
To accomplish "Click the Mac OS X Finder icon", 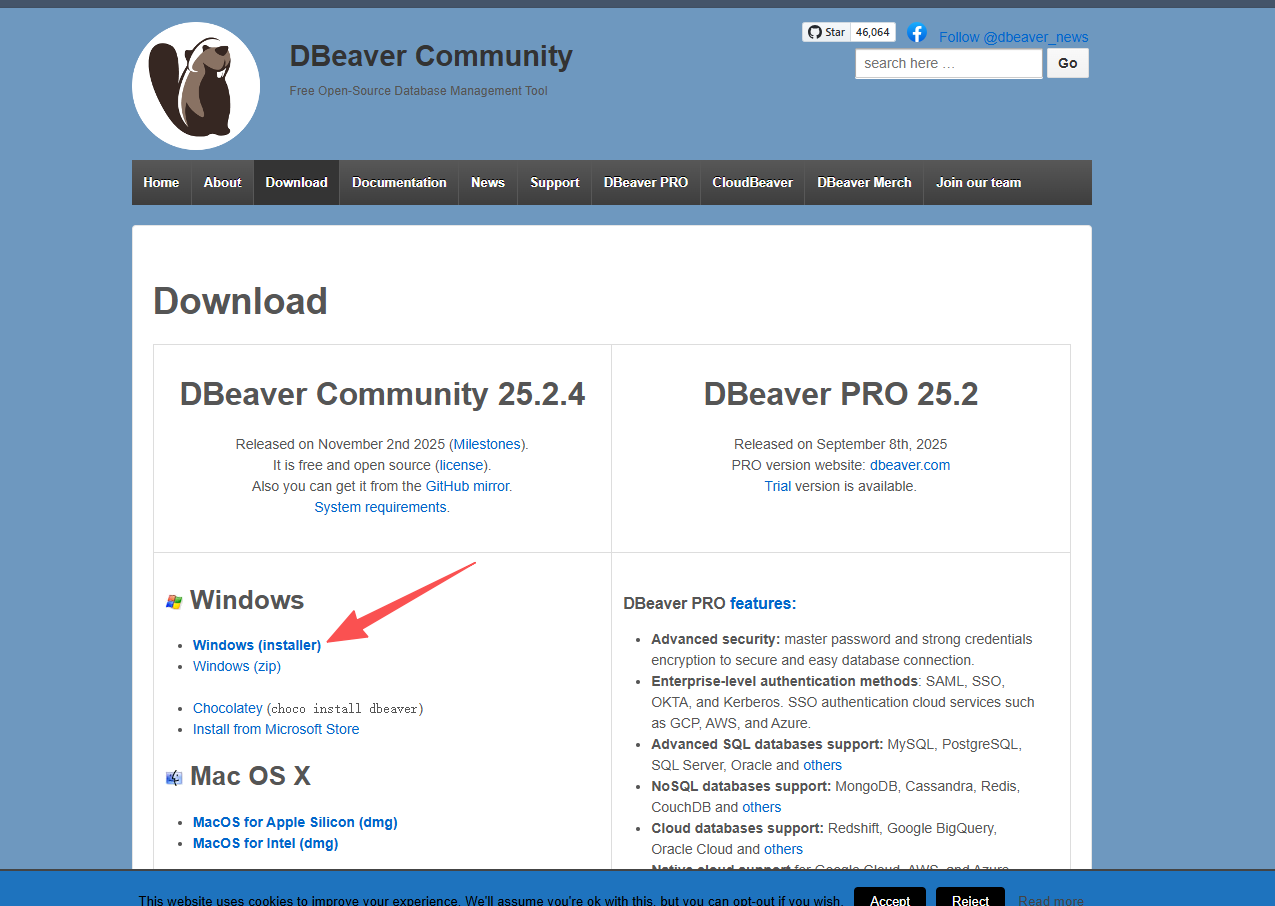I will coord(174,778).
